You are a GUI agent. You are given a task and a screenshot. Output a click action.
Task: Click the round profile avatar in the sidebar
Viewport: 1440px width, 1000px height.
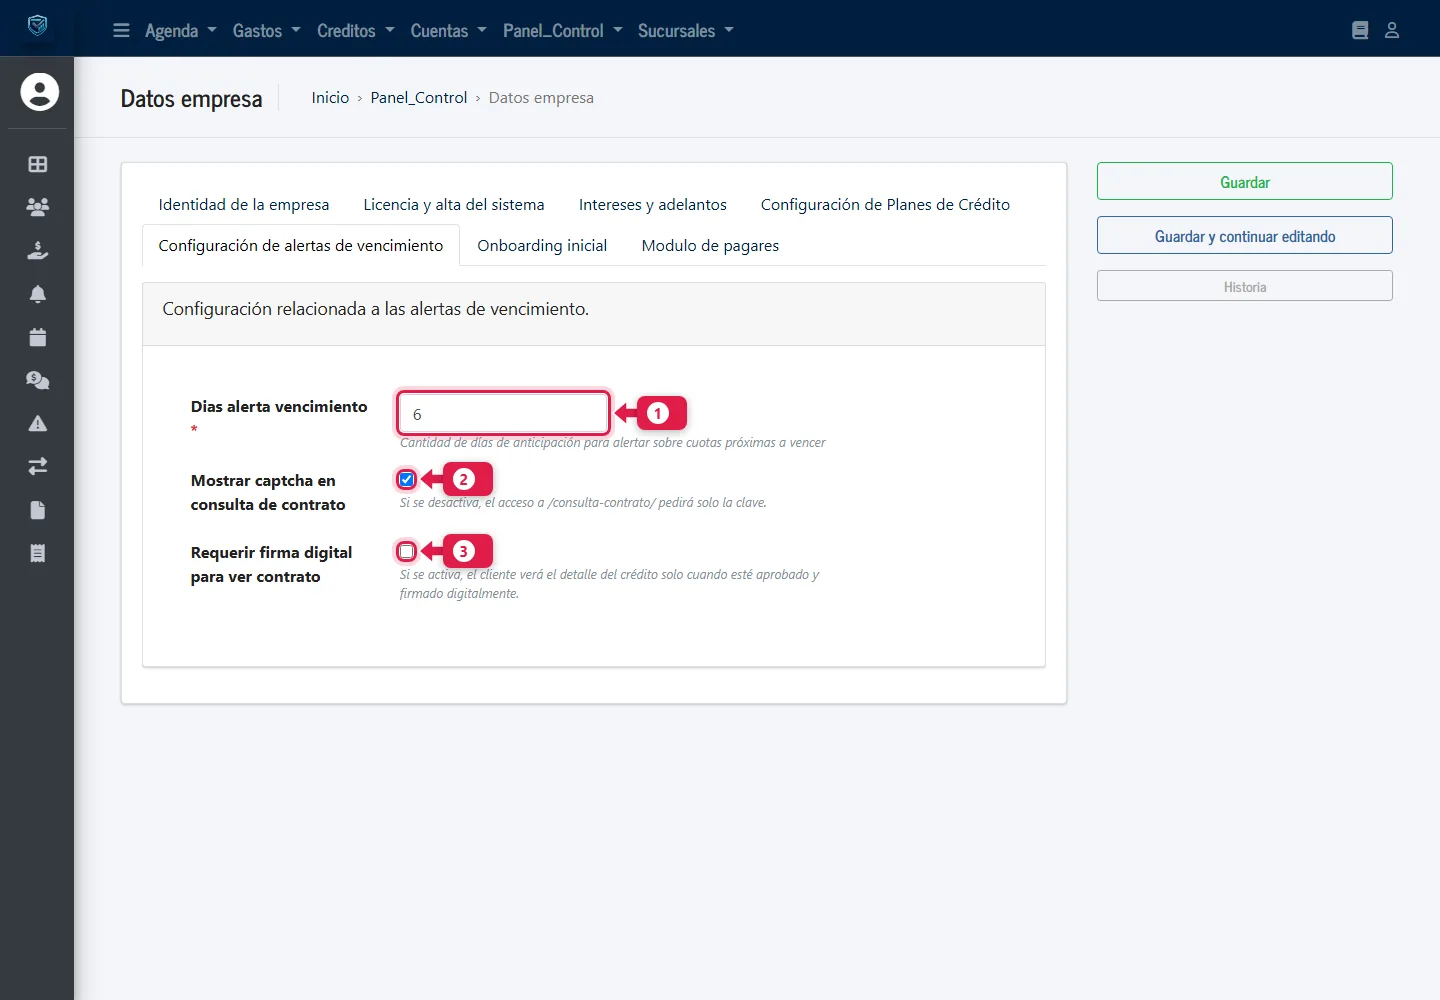point(39,92)
